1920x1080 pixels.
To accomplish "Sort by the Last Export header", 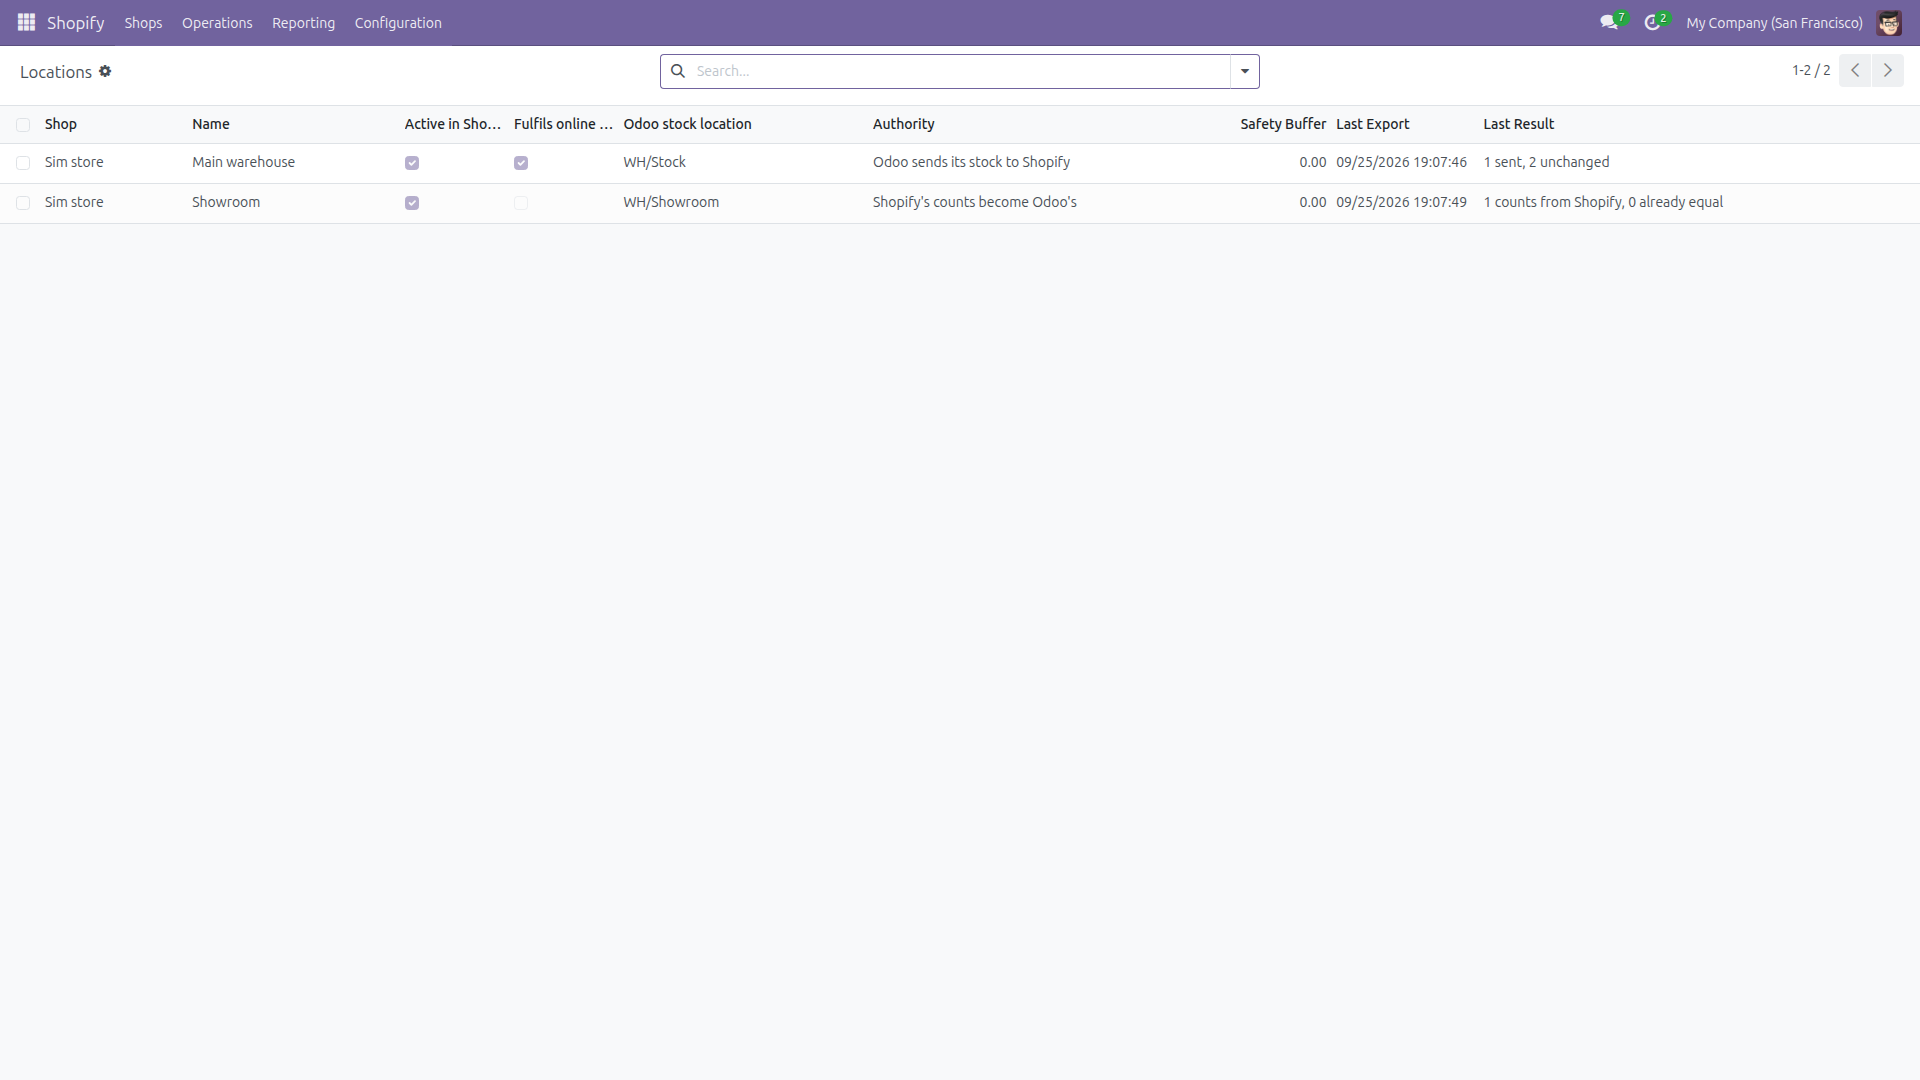I will pos(1372,124).
